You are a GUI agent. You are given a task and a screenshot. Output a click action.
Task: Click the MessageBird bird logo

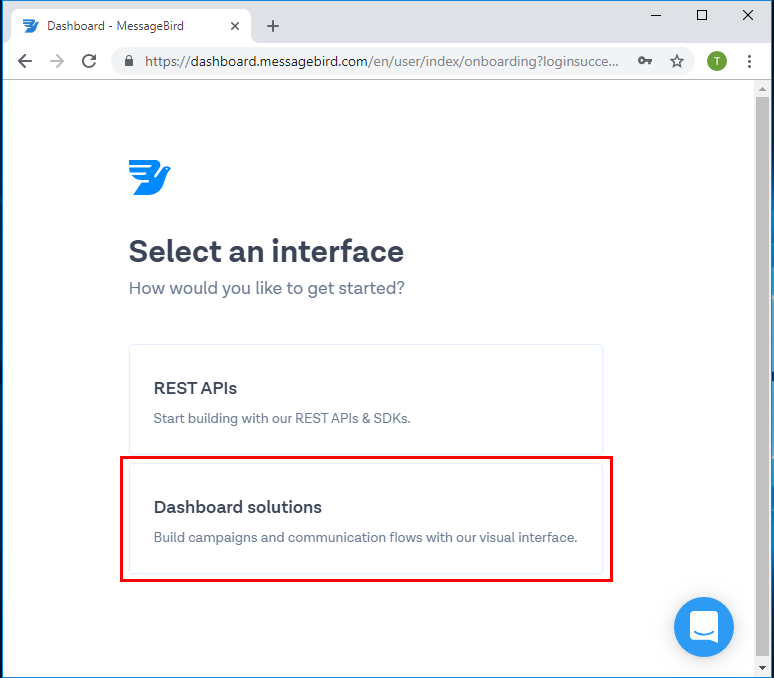(149, 178)
